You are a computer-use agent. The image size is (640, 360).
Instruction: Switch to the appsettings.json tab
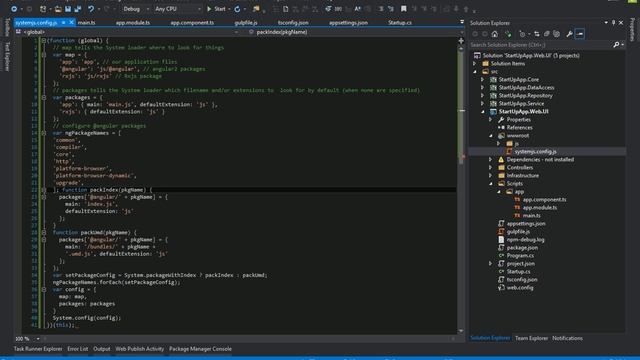pos(348,22)
